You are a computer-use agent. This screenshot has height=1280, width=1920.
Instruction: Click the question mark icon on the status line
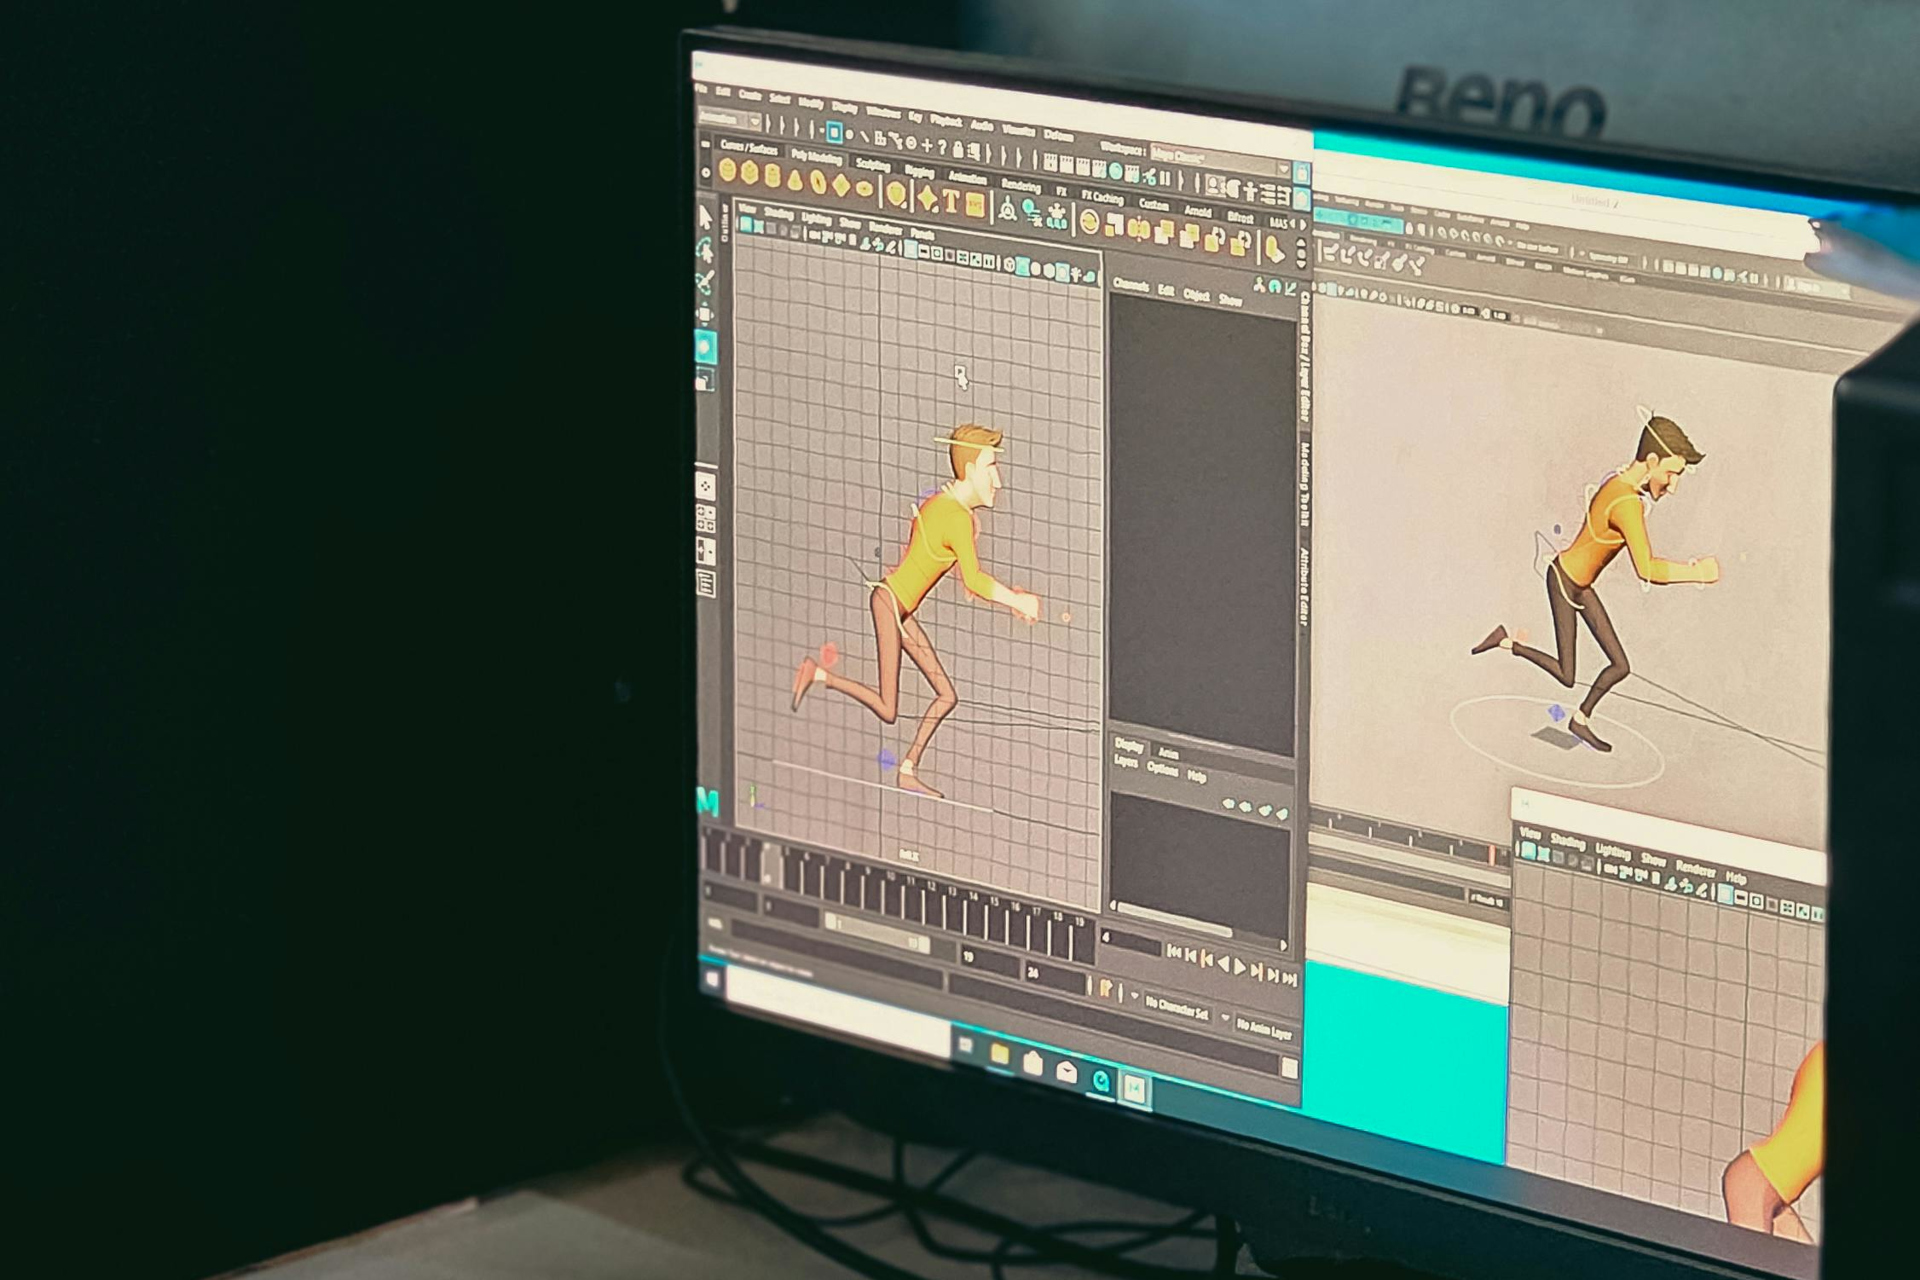pos(941,148)
